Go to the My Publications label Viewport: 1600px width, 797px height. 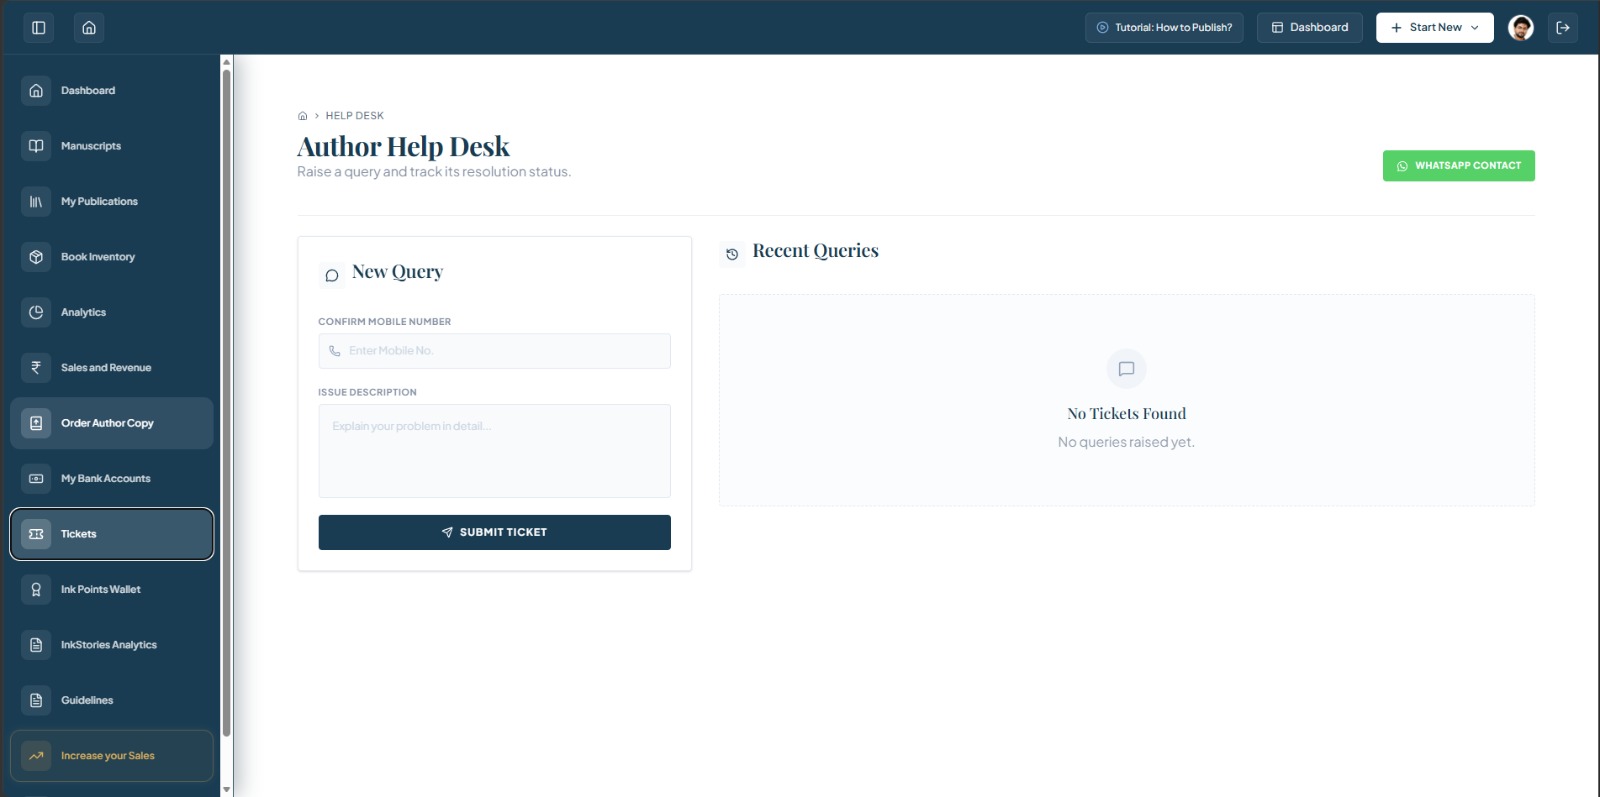[99, 202]
